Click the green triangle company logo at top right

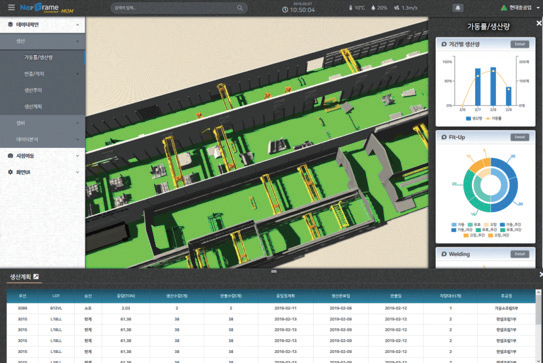504,8
